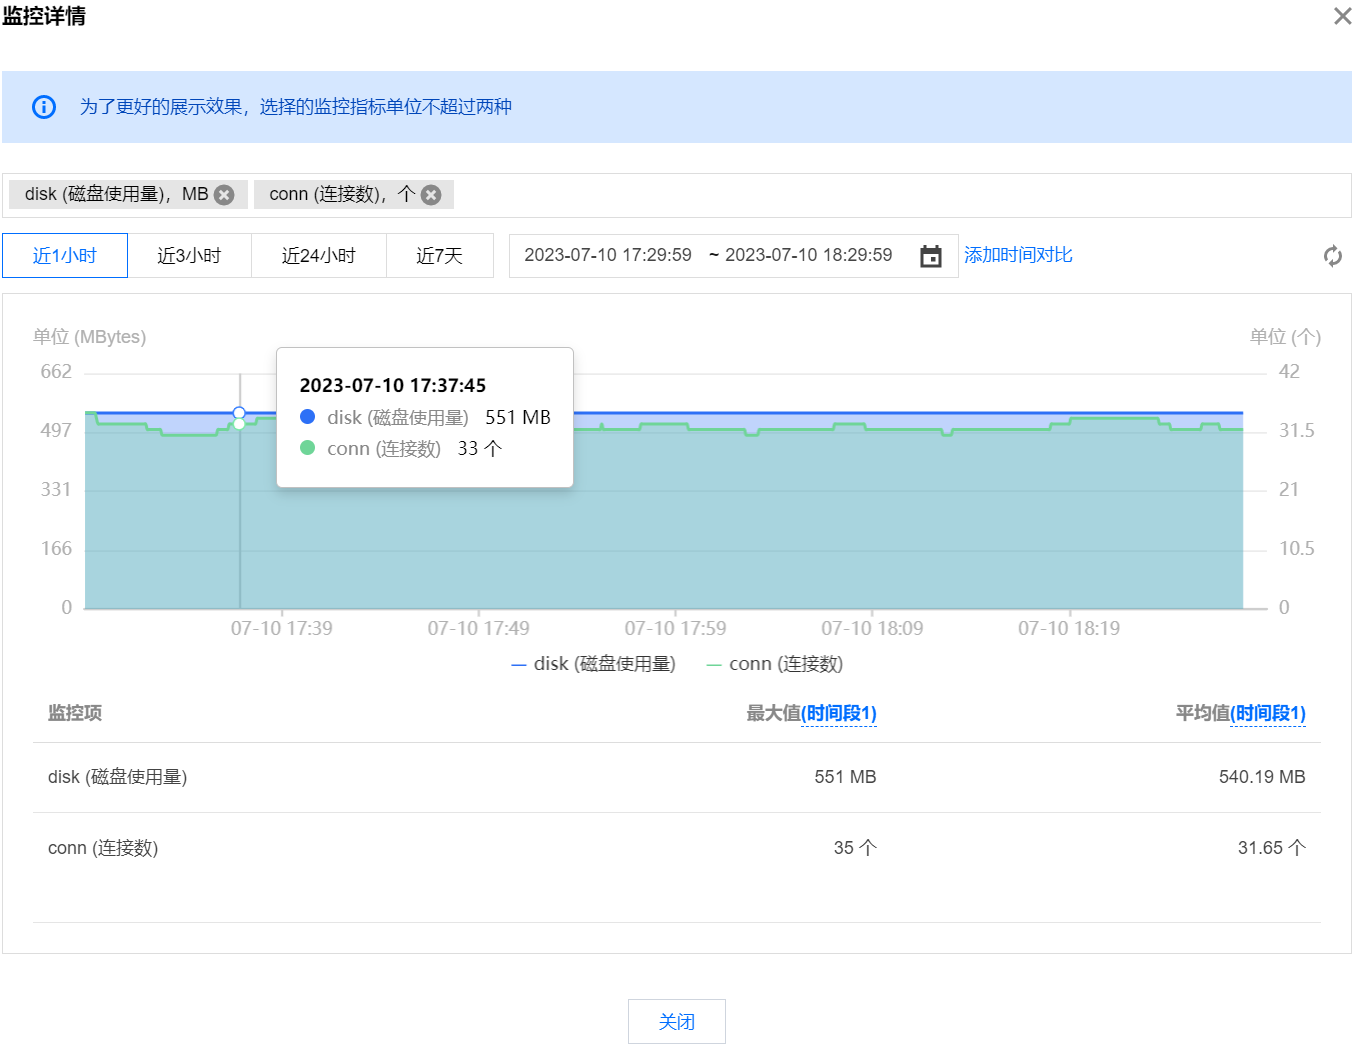
Task: Click the info icon in the blue banner
Action: click(x=44, y=107)
